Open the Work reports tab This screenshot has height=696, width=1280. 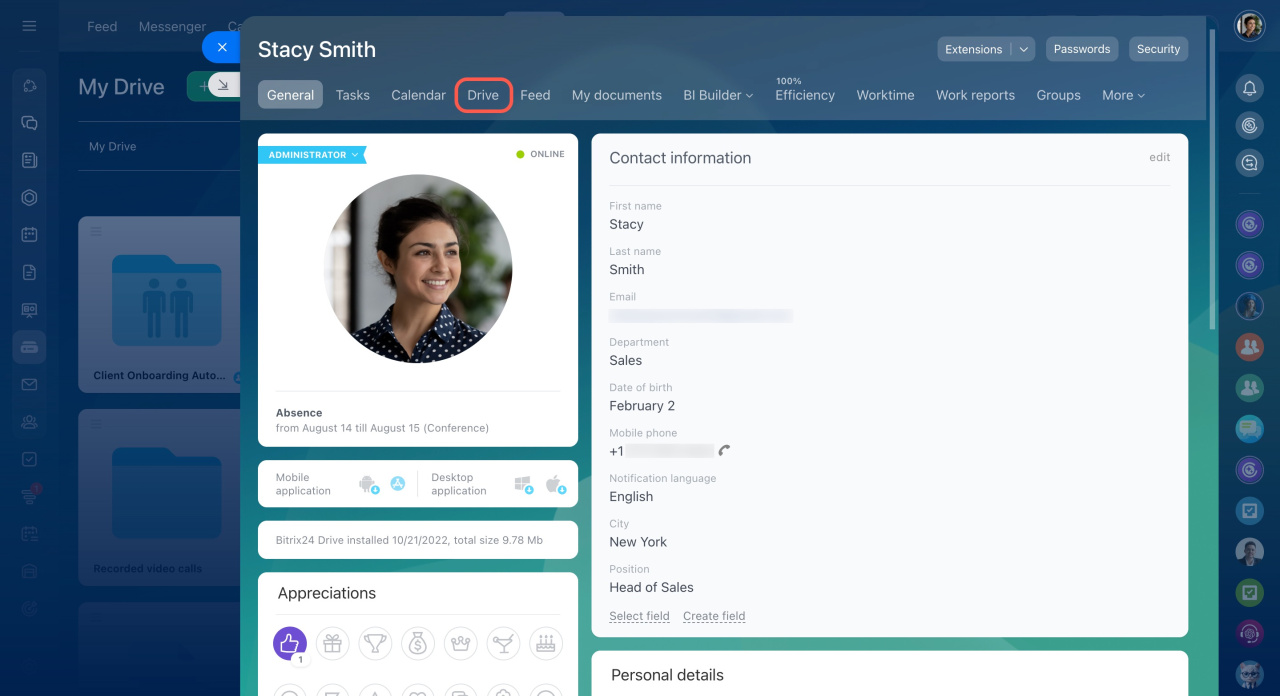(975, 95)
